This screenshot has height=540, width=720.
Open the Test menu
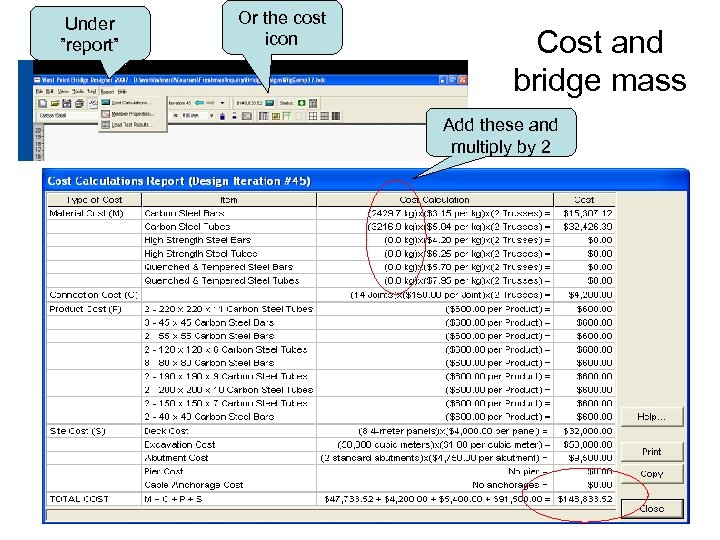[92, 91]
